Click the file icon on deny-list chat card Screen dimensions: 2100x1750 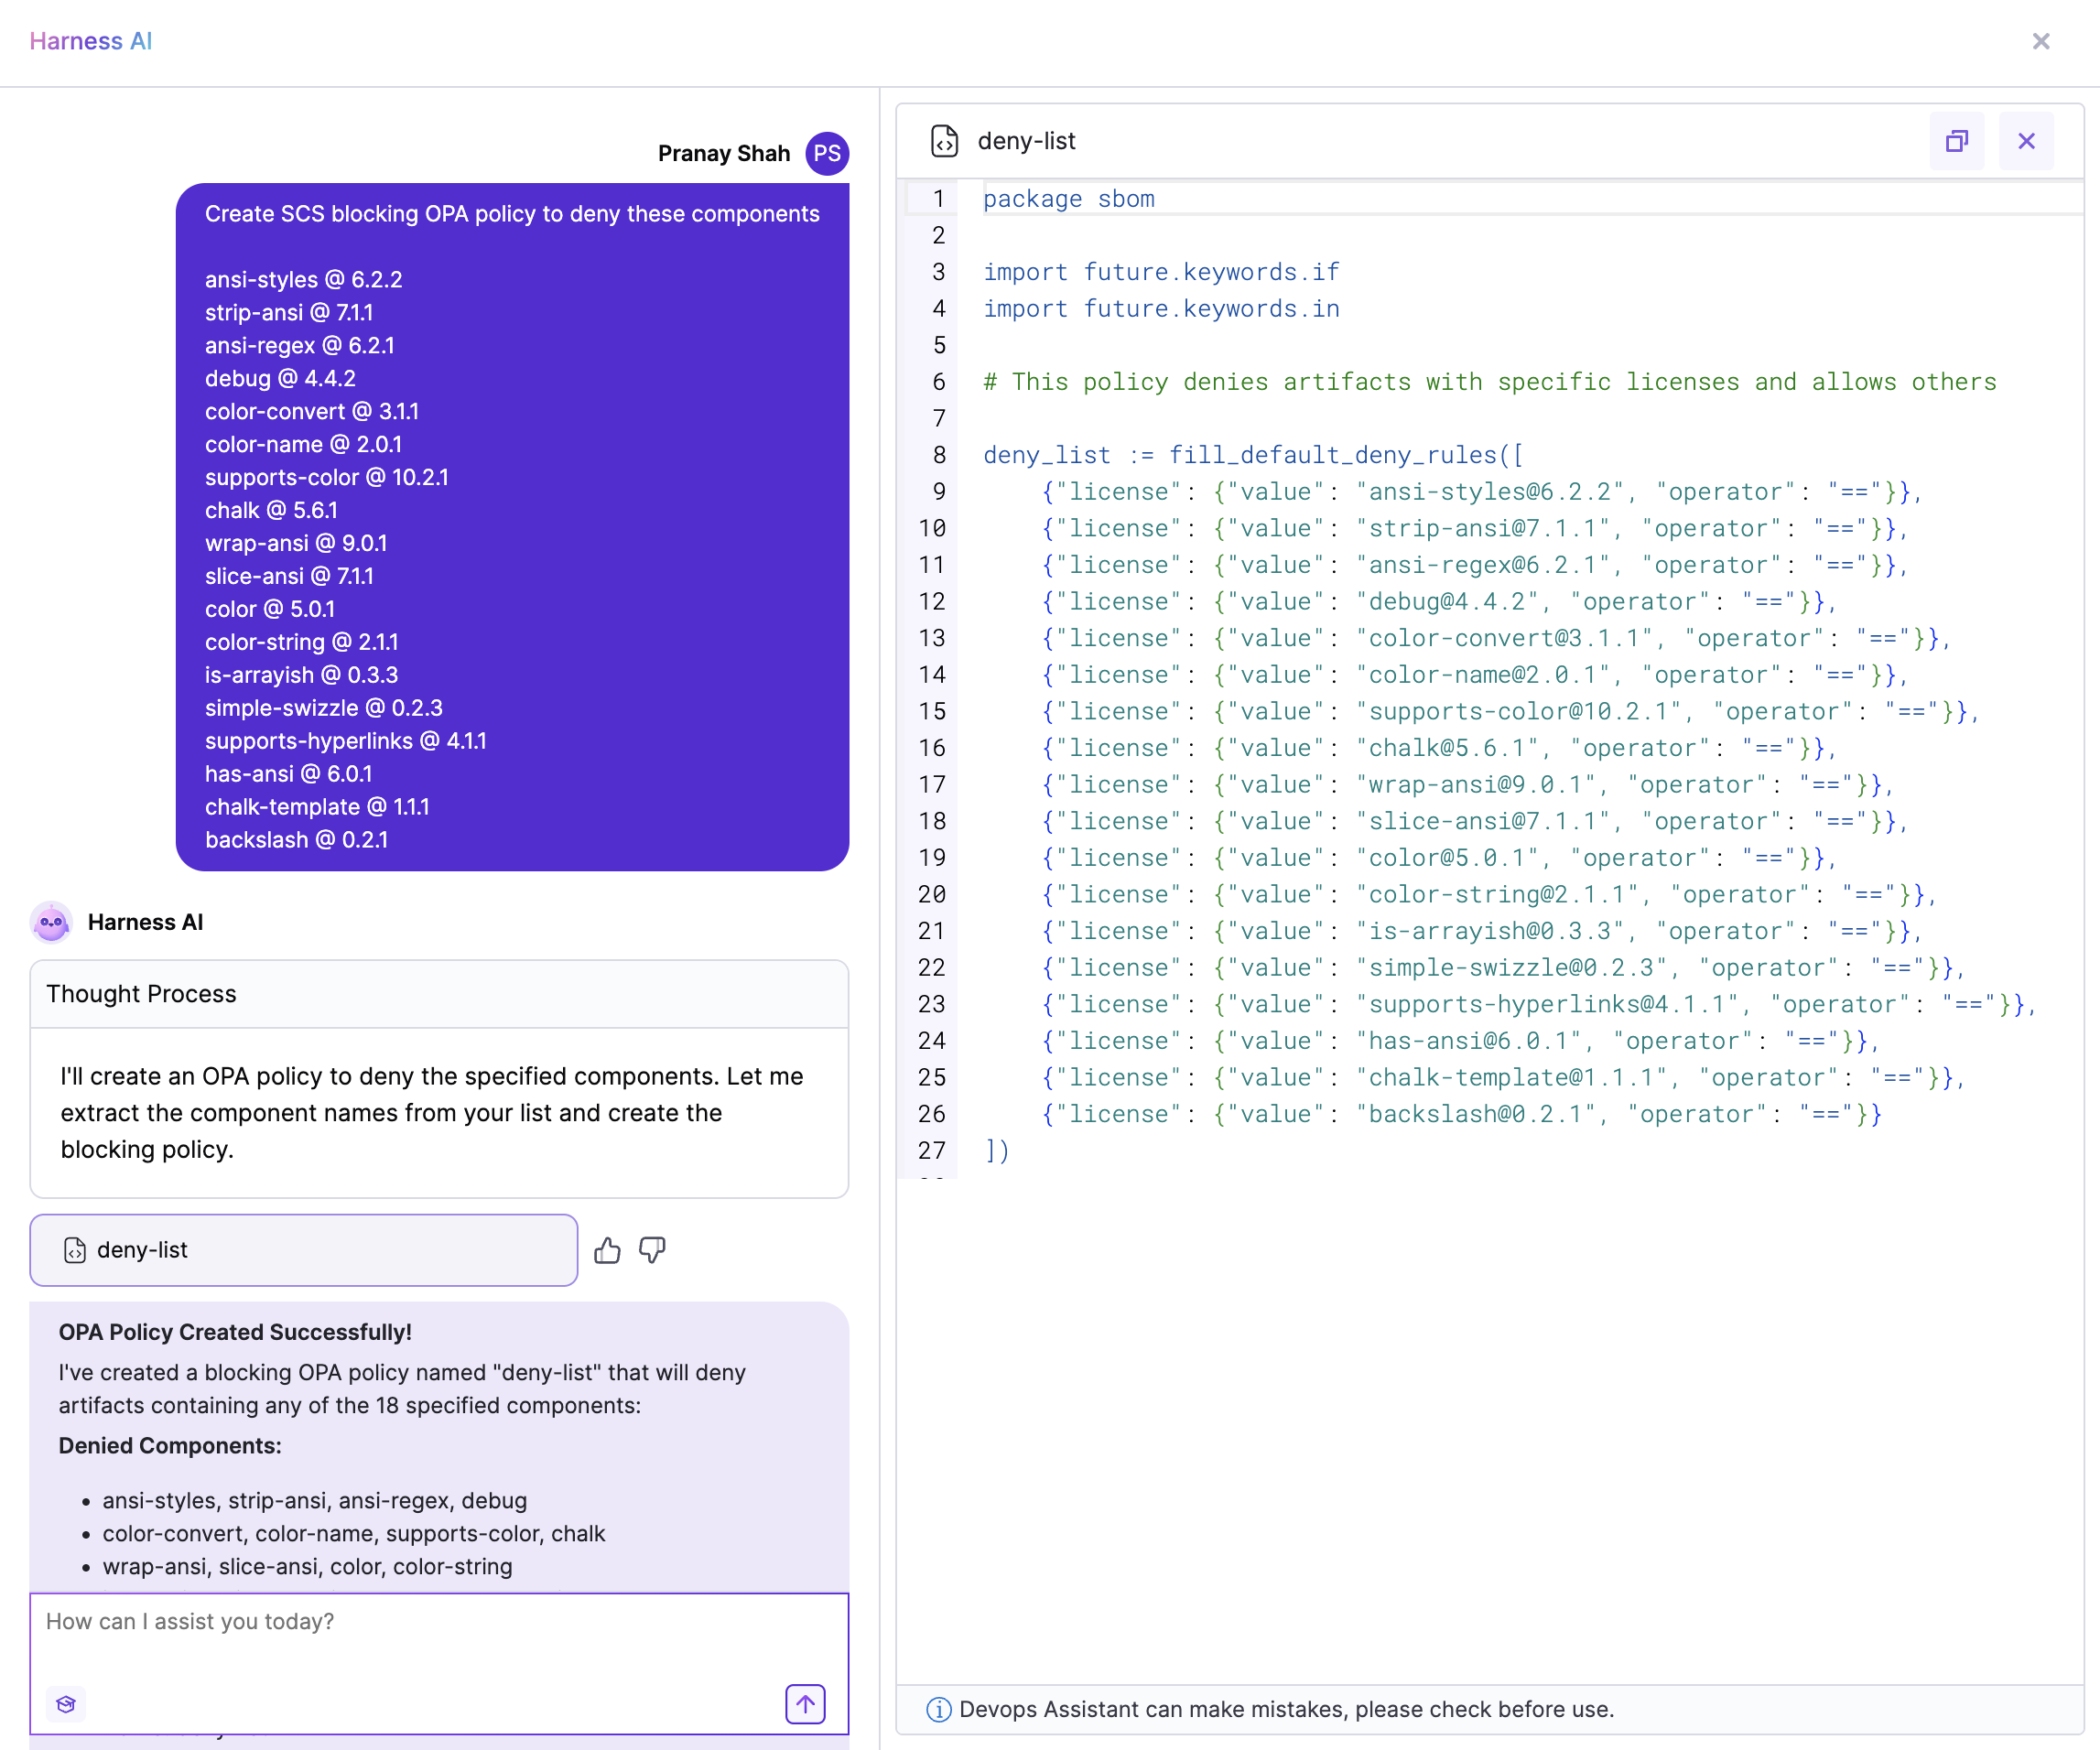74,1250
